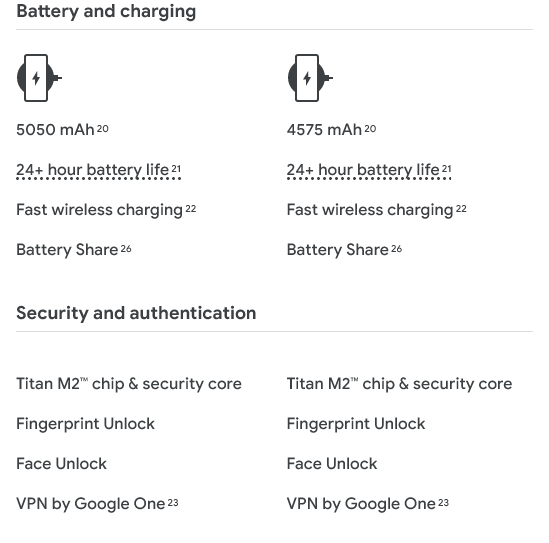Click footnote 23 on right VPN by Google One

(443, 503)
